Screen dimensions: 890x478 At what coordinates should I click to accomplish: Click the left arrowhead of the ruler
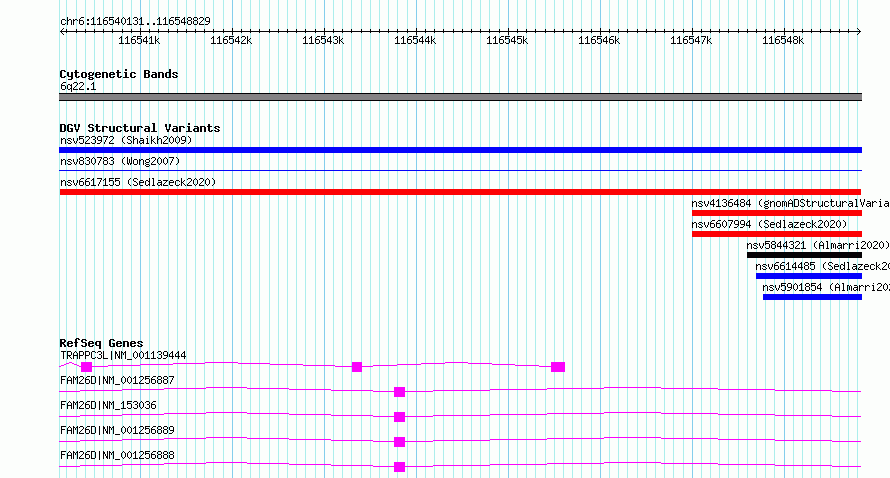point(62,32)
